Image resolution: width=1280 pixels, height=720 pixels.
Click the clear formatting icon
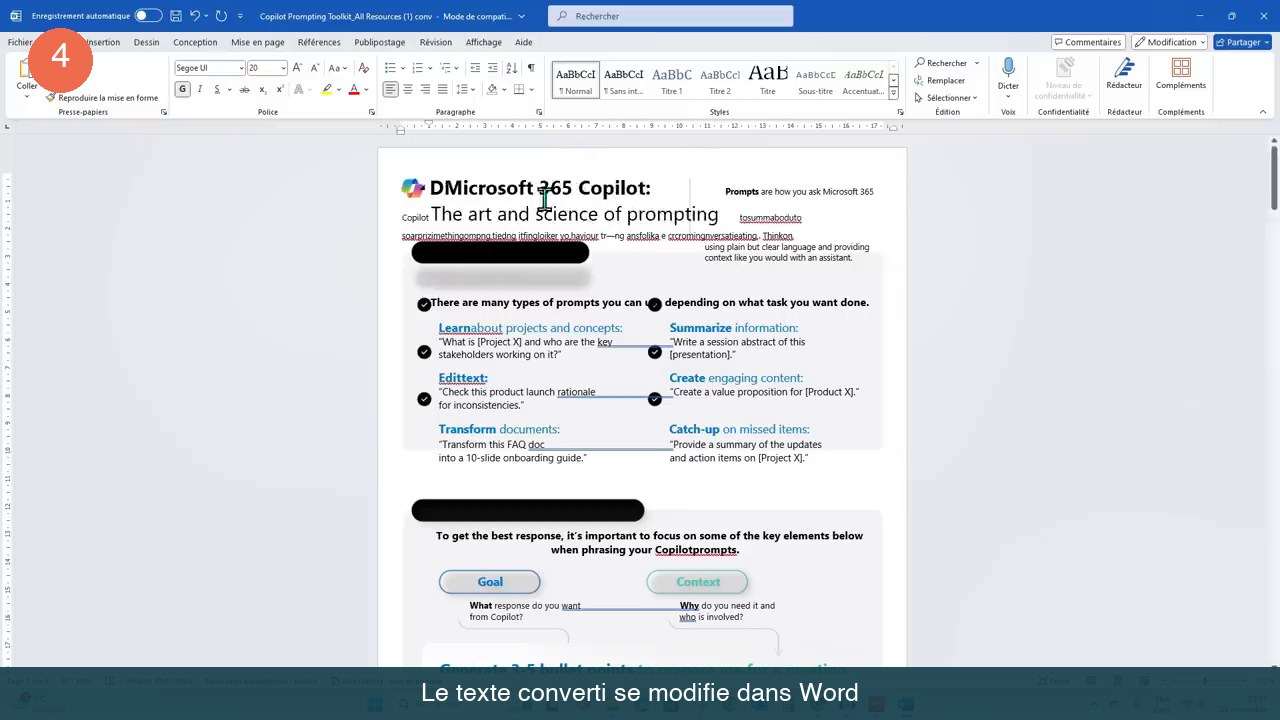364,67
